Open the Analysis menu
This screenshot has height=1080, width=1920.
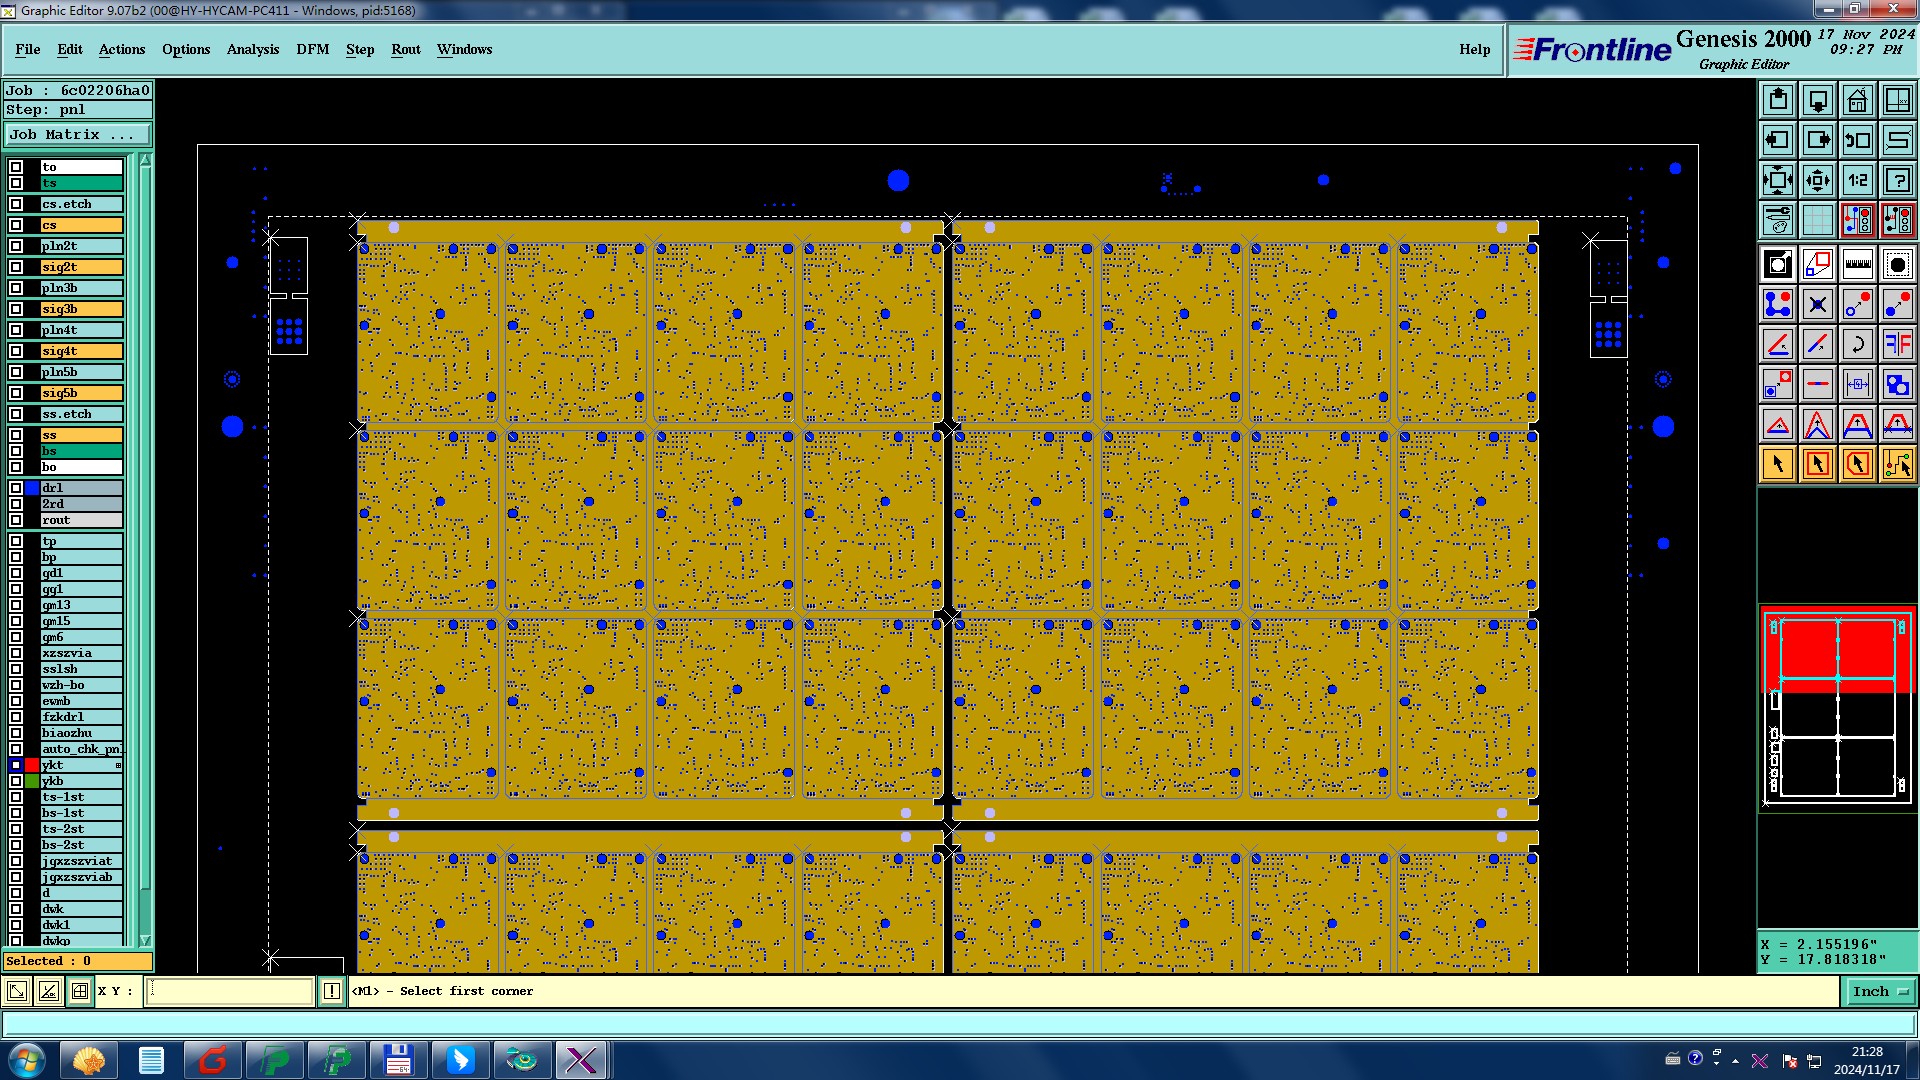[x=252, y=49]
